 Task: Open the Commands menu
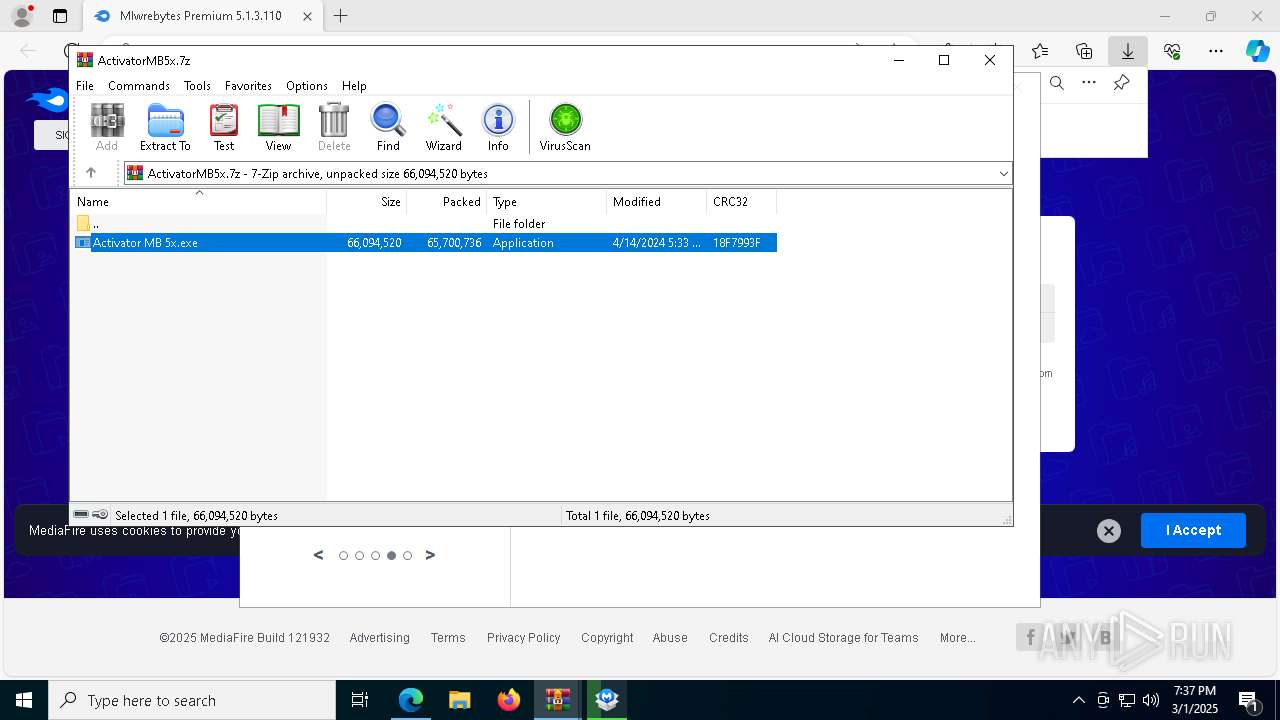pyautogui.click(x=139, y=86)
